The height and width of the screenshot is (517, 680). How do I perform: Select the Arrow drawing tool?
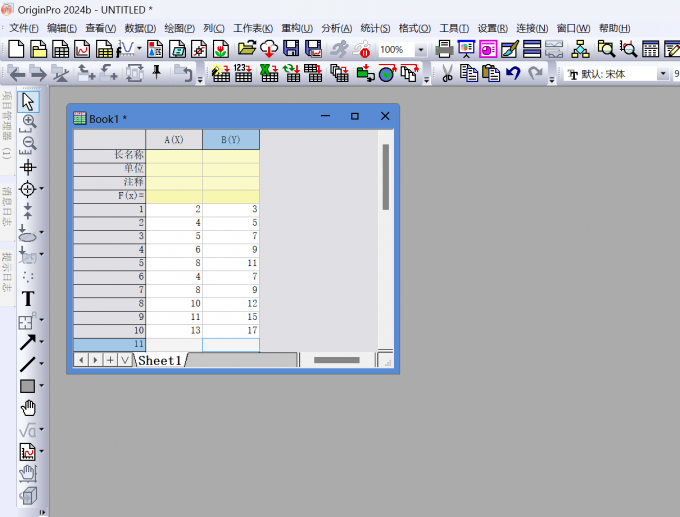point(27,342)
